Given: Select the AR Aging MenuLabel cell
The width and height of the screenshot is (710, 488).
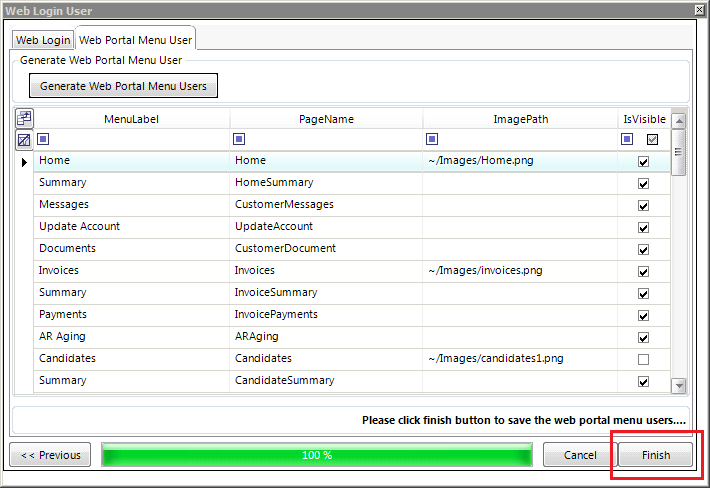Looking at the screenshot, I should tap(131, 337).
